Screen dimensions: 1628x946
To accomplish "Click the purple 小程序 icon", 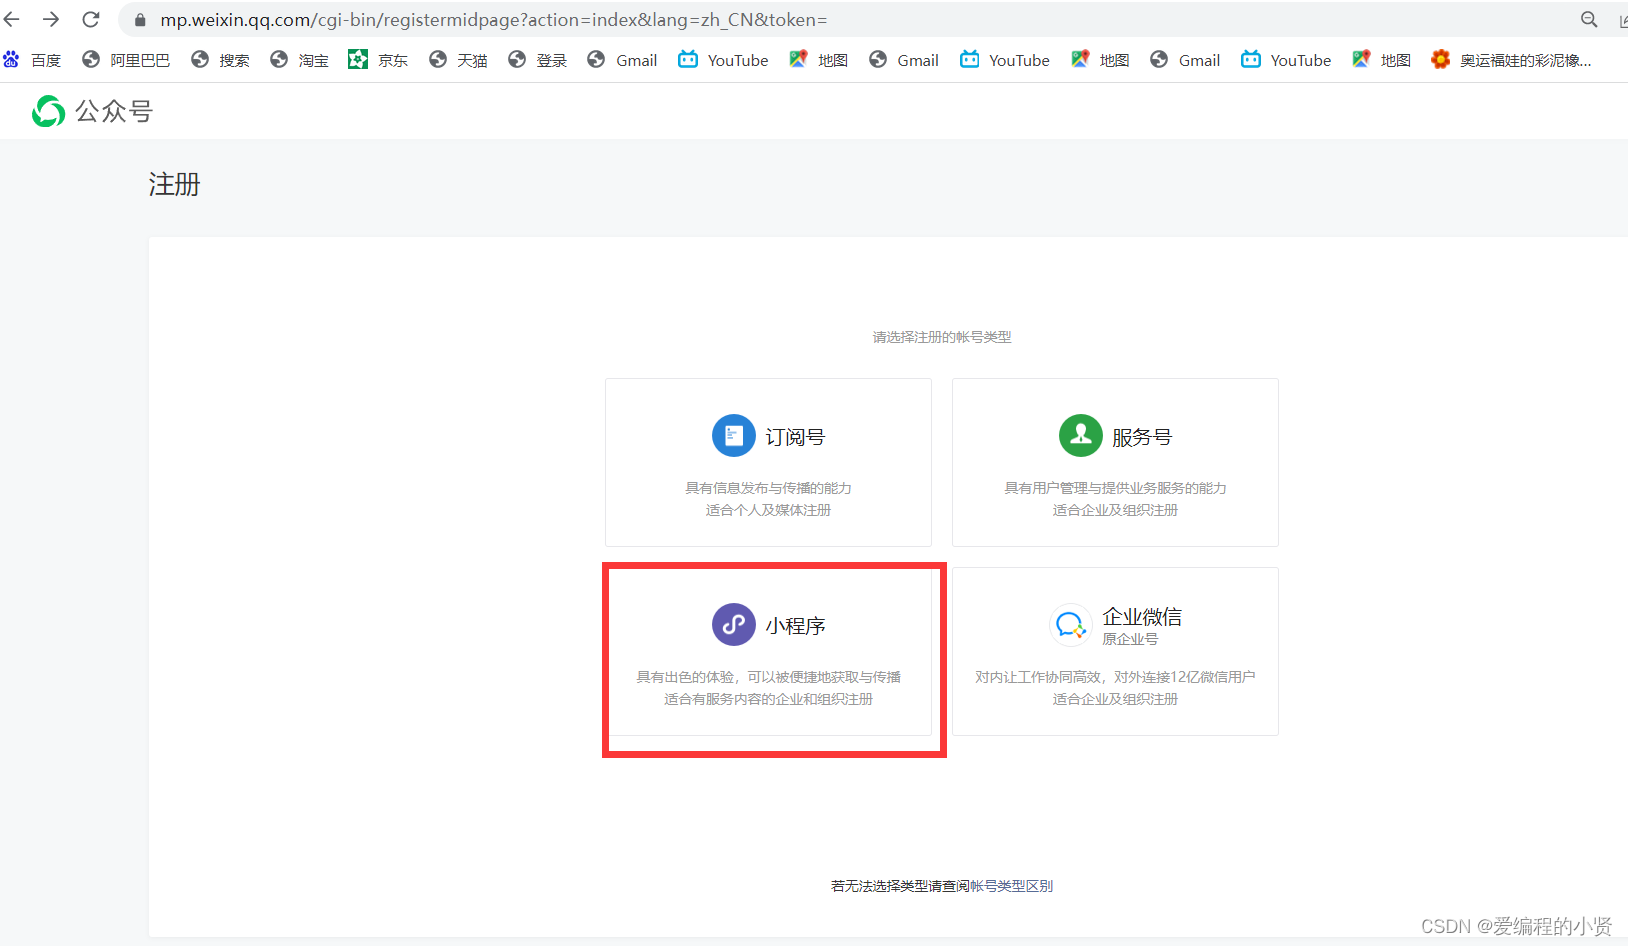I will (x=733, y=625).
